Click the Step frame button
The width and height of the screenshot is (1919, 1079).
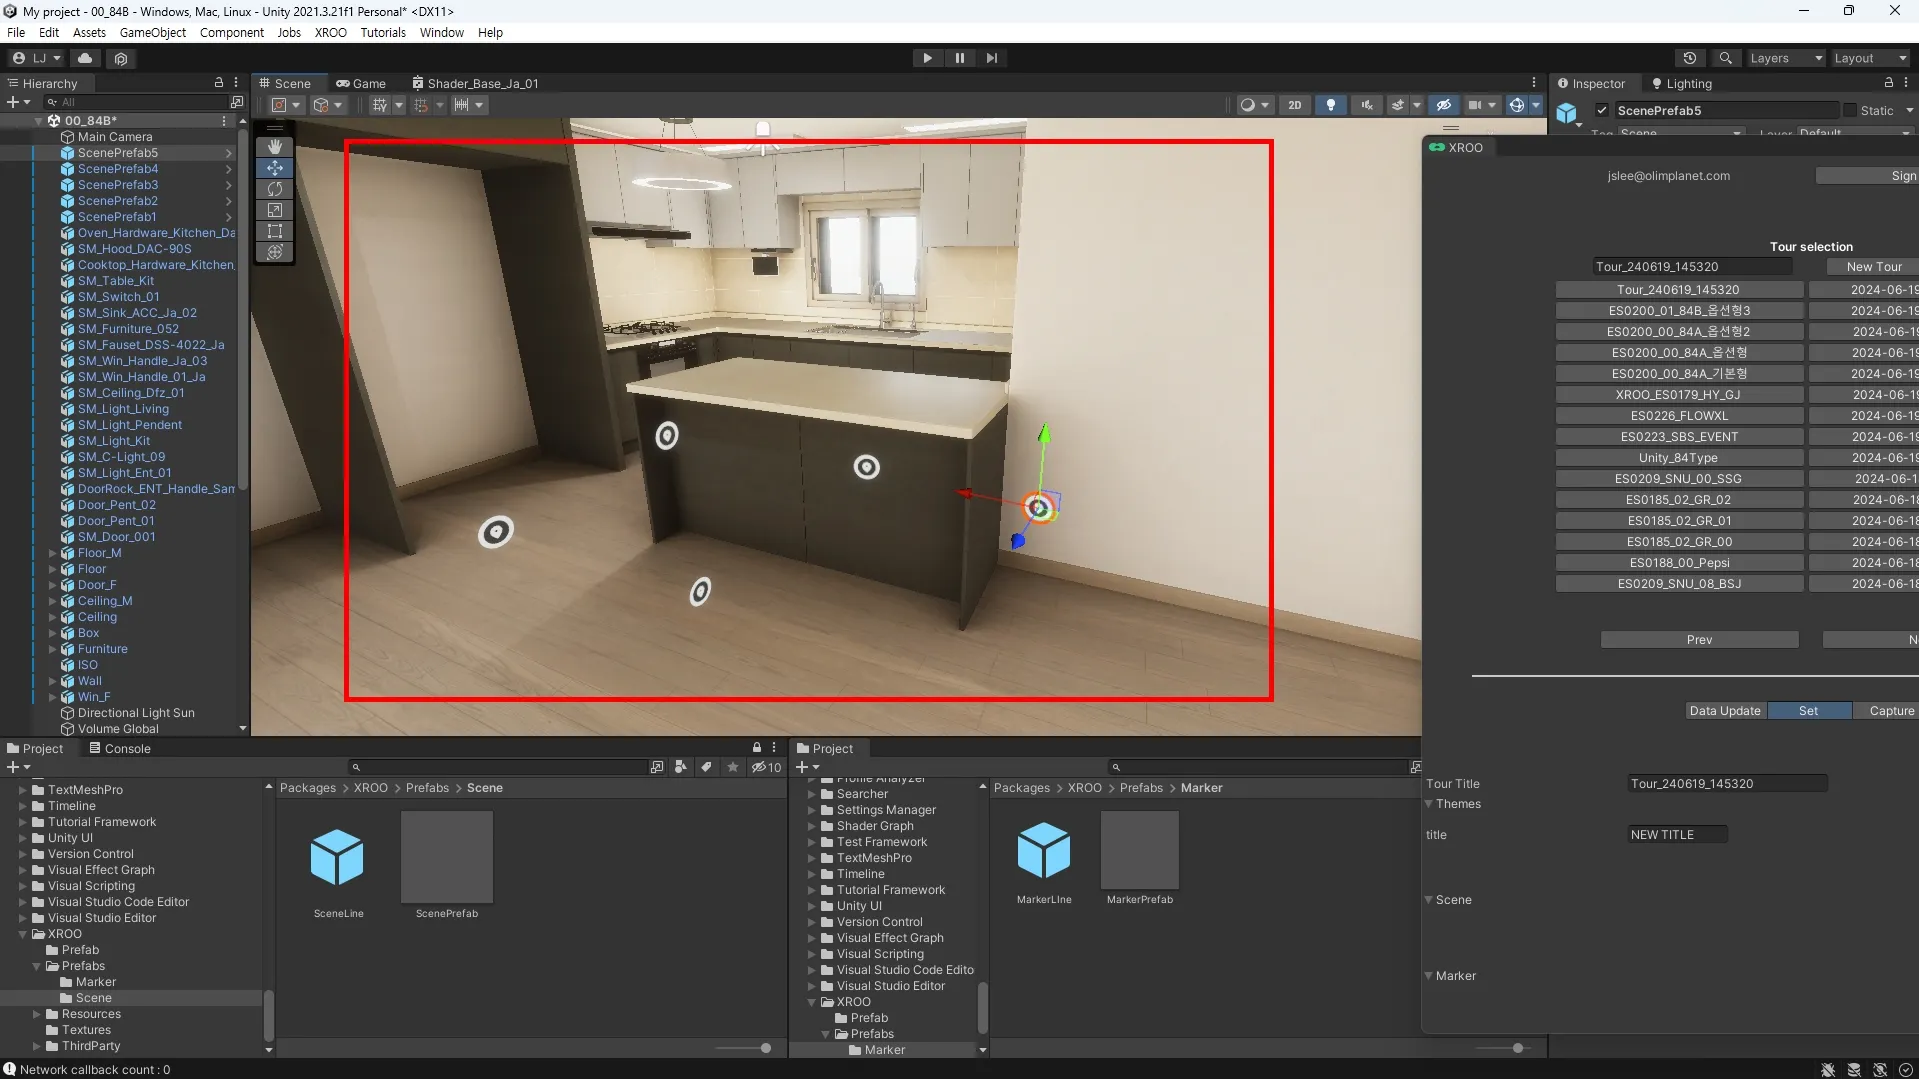[991, 58]
